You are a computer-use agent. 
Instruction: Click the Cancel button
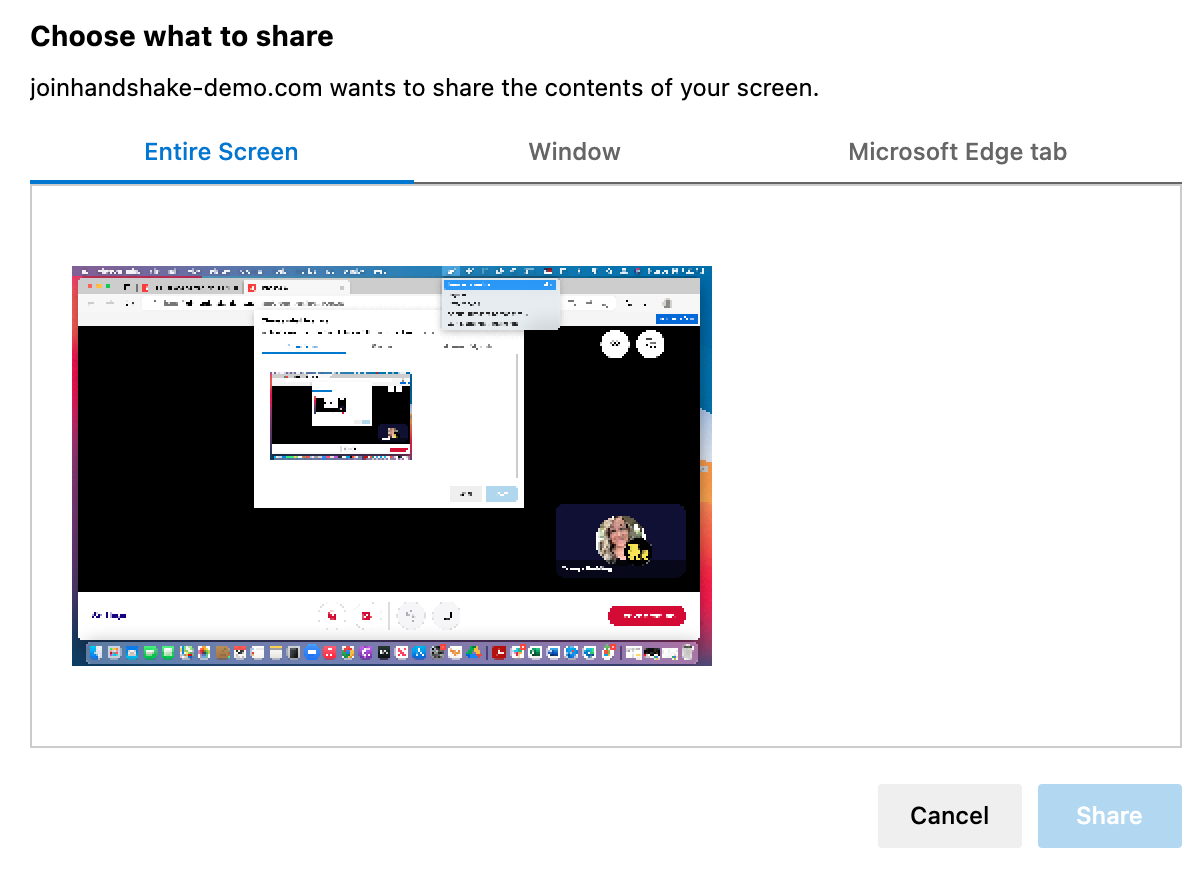[949, 816]
